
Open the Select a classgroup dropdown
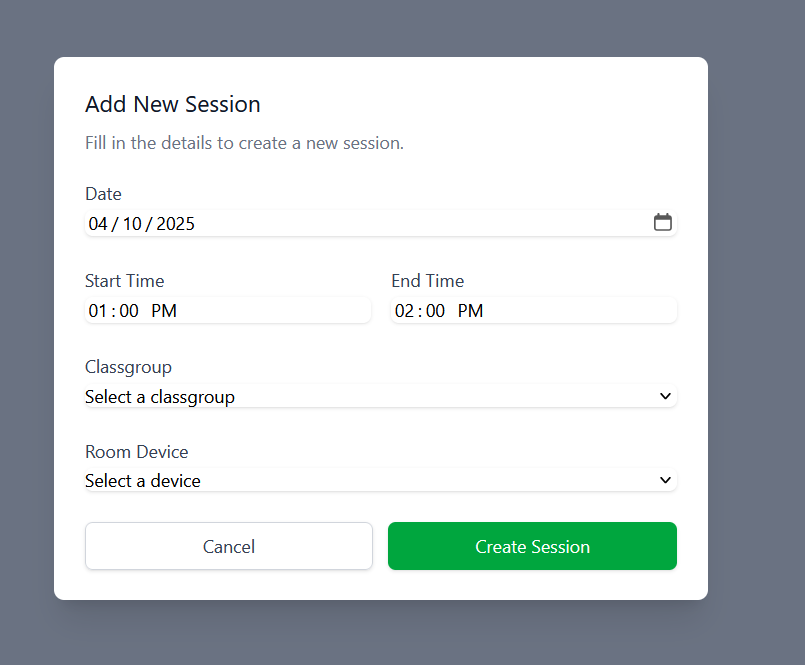point(381,396)
